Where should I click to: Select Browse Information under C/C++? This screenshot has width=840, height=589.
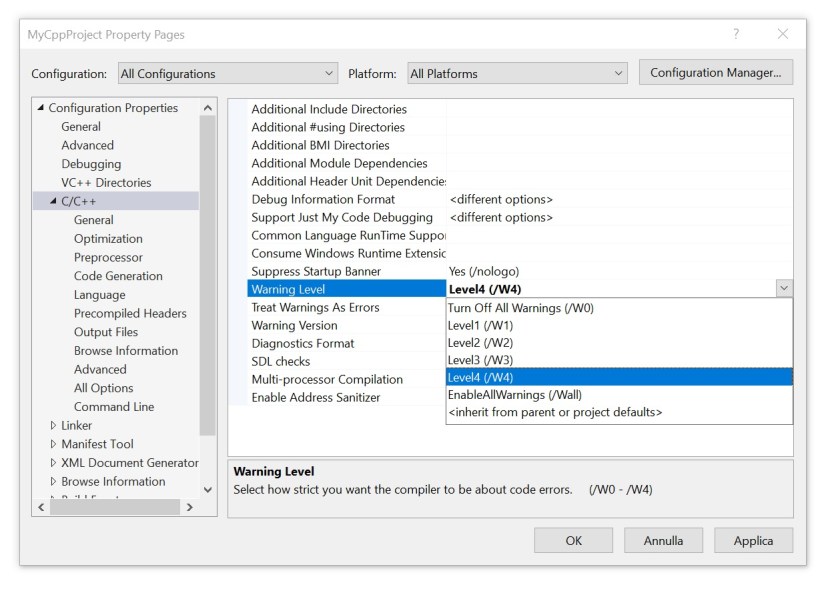126,351
